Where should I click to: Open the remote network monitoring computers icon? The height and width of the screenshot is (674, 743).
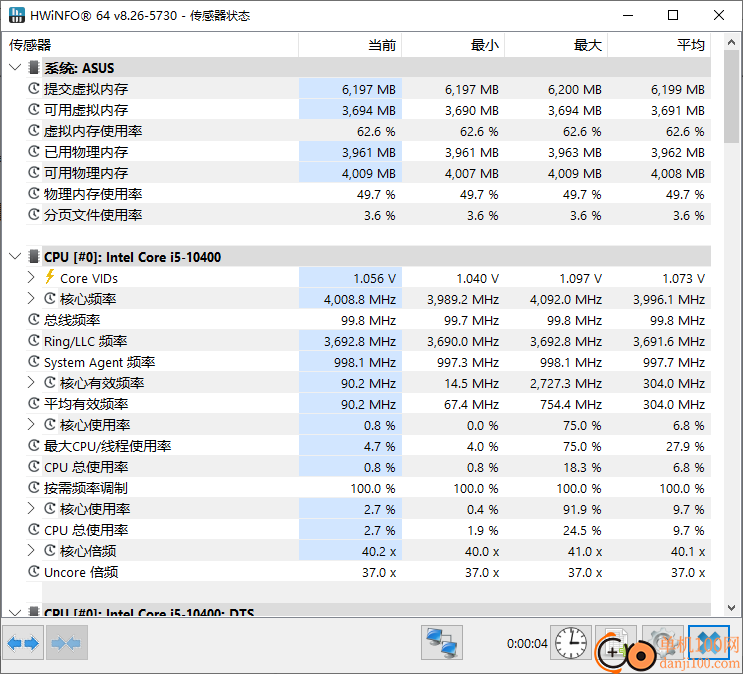(x=442, y=643)
